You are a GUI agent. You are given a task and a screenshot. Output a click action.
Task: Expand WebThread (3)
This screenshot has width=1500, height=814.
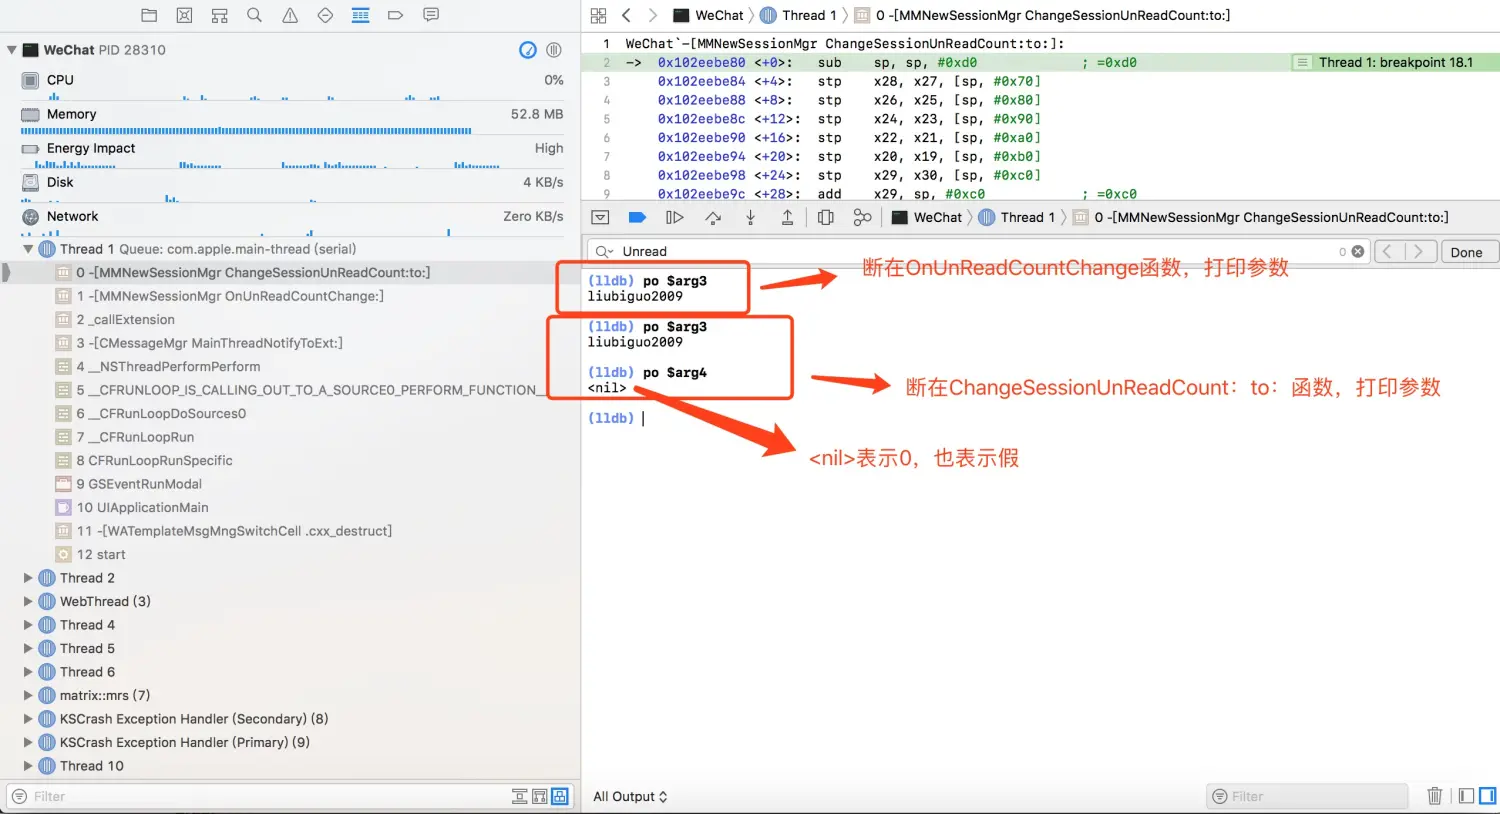point(28,601)
